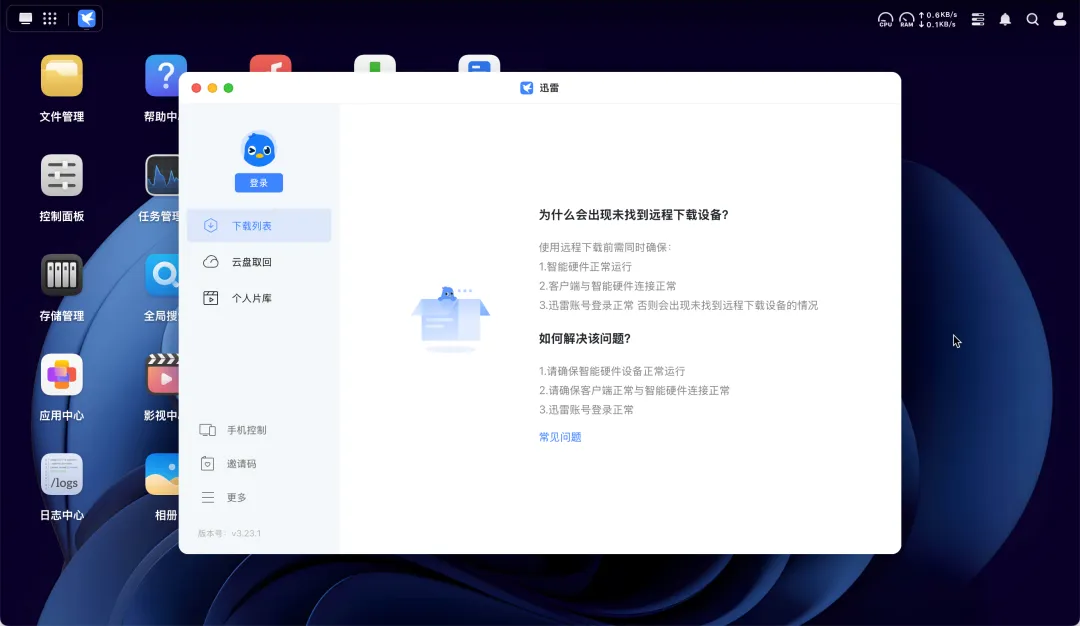Click the 迅雷 window title text
Screen dimensions: 1080x626
[549, 88]
